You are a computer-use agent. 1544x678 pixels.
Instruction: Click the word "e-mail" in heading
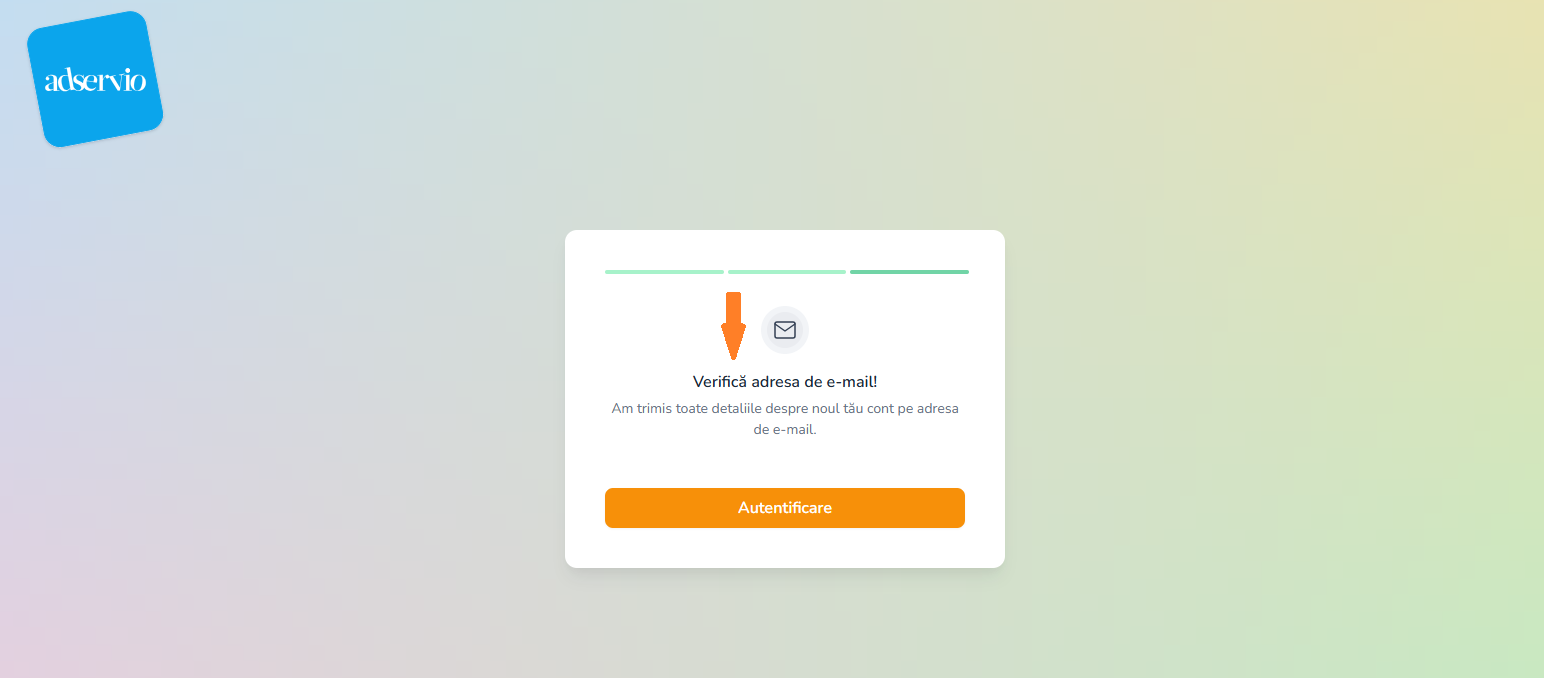[x=851, y=382]
